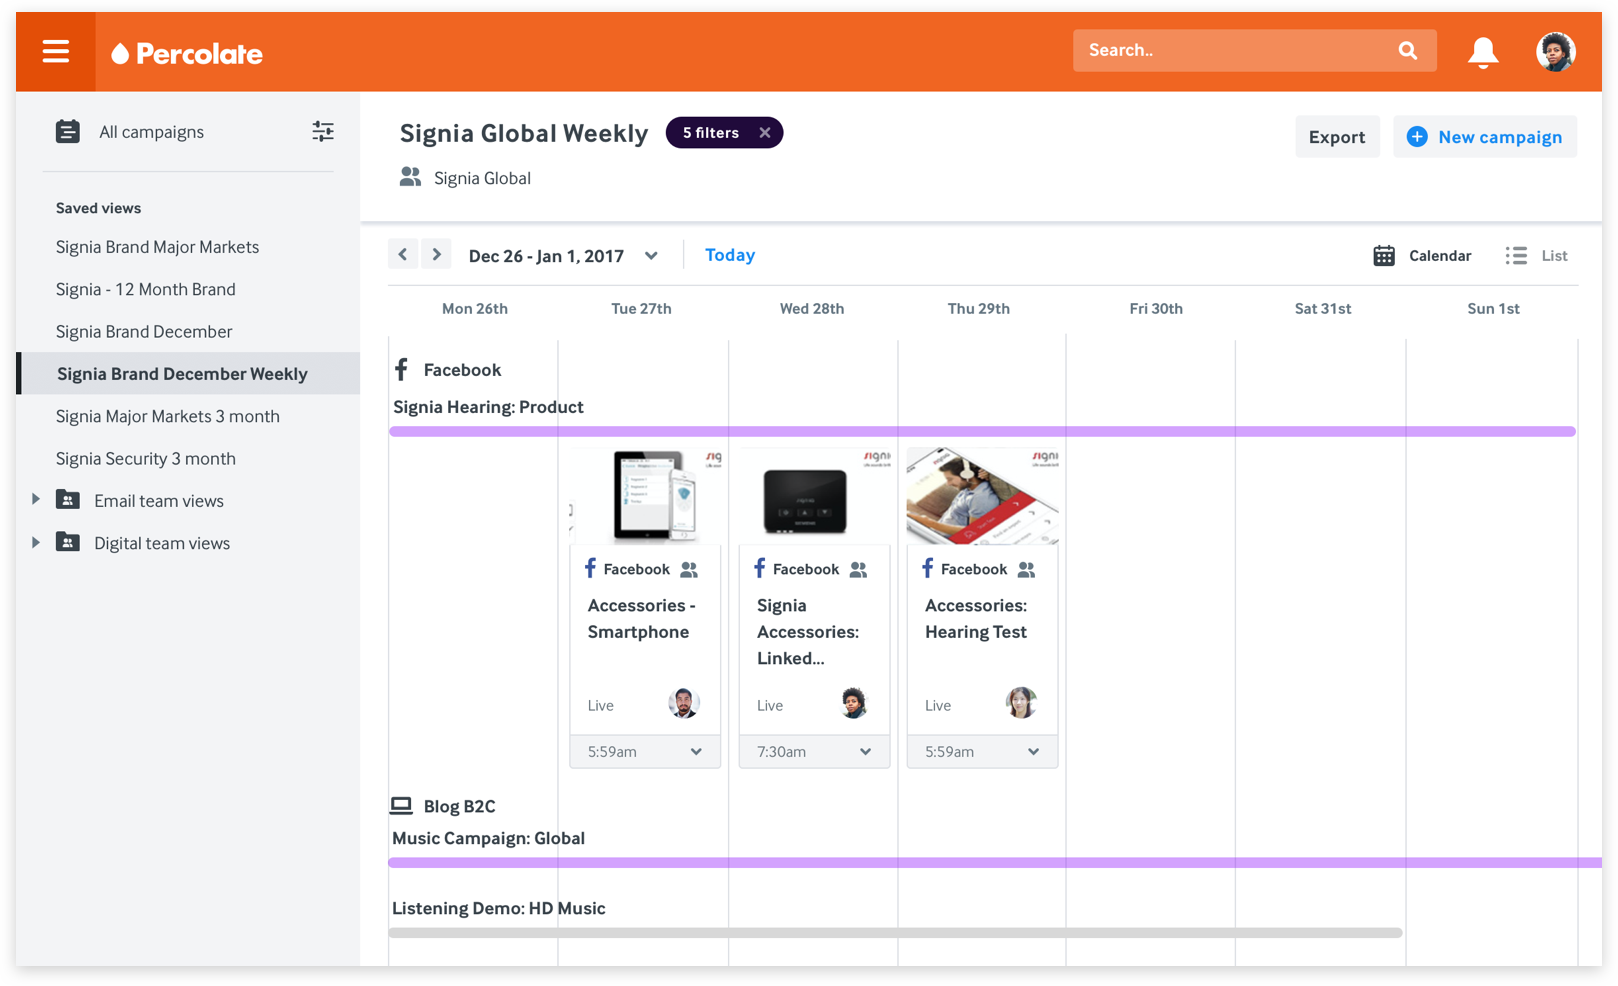Expand Email team views folder

tap(36, 499)
